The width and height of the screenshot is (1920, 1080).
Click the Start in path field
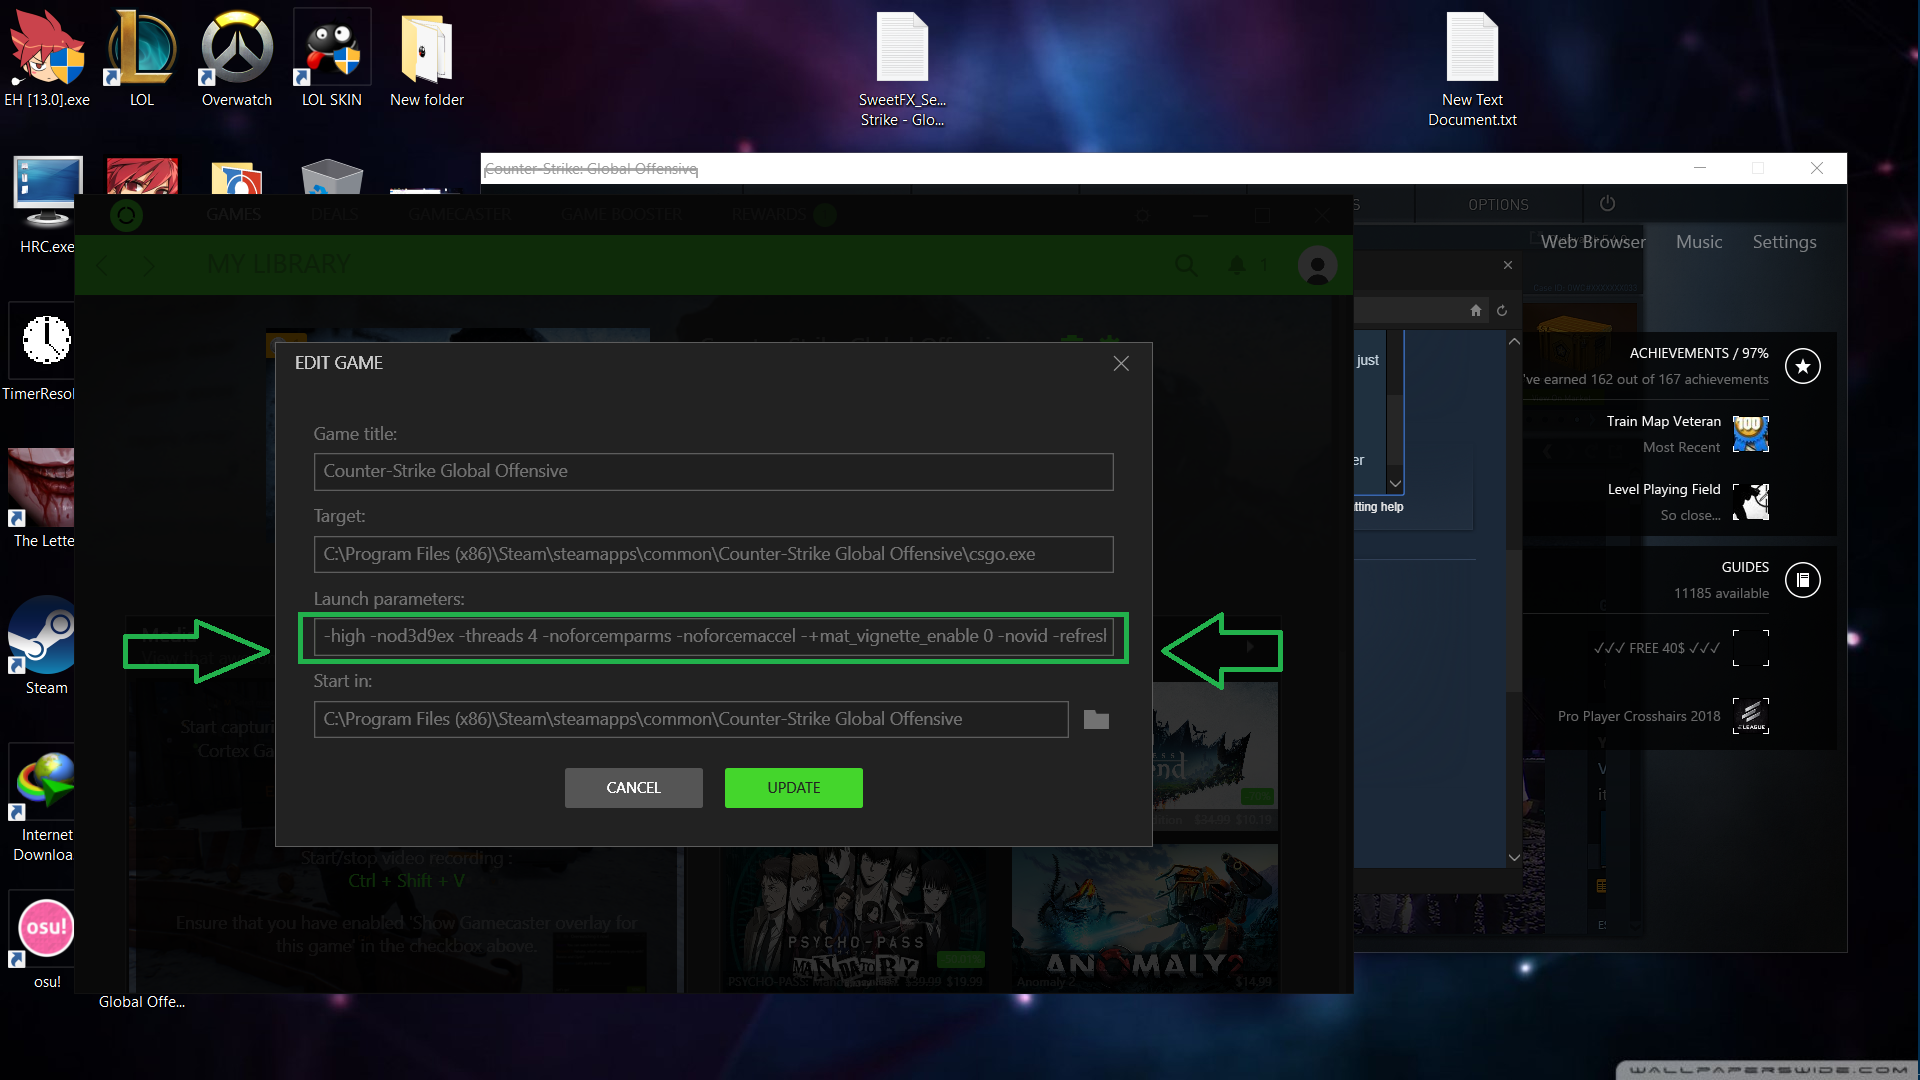point(691,719)
